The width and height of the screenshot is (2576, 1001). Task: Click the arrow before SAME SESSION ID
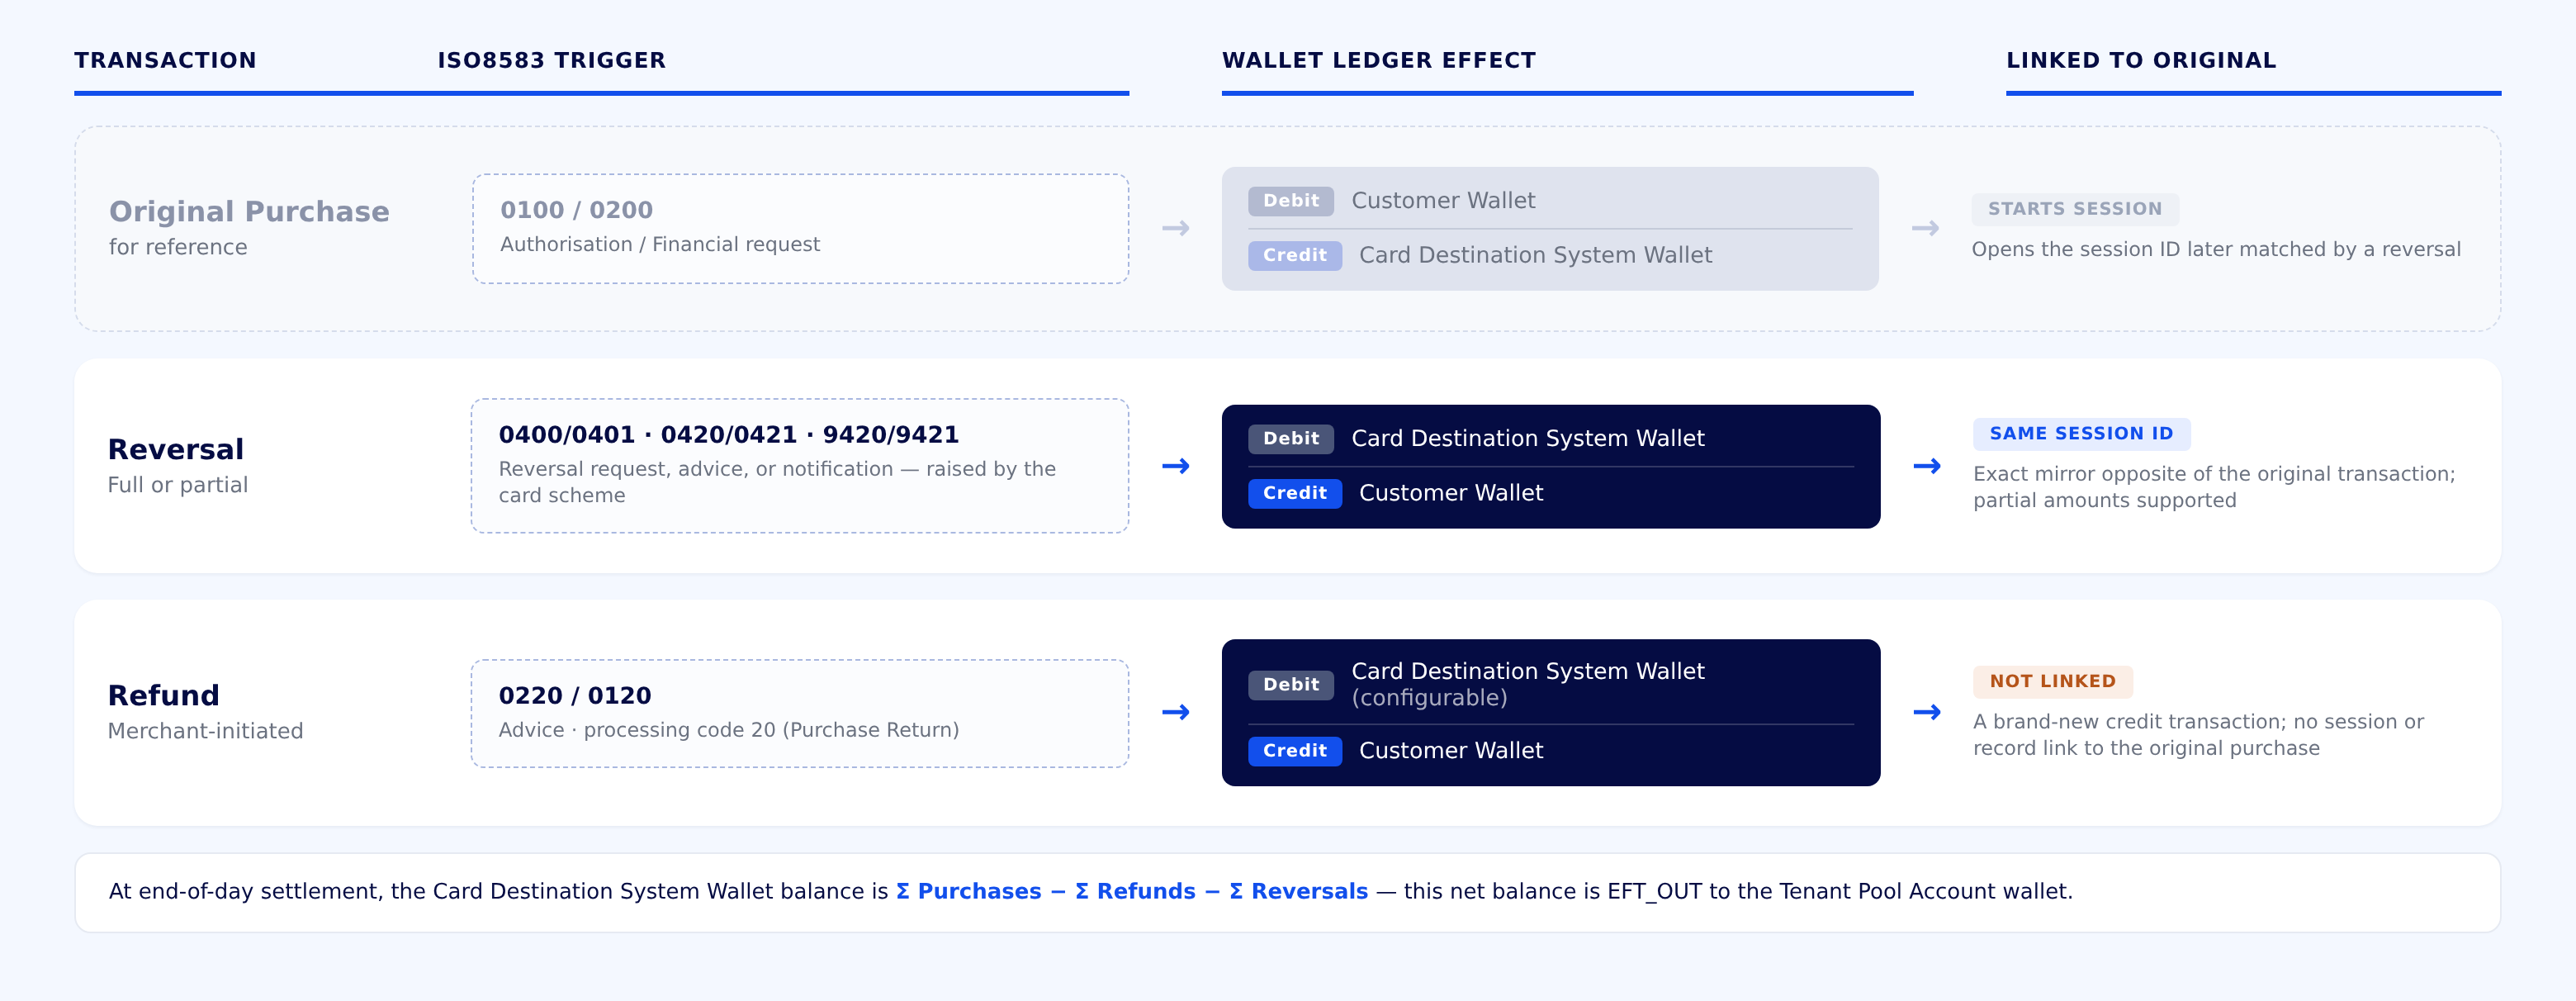click(1926, 466)
